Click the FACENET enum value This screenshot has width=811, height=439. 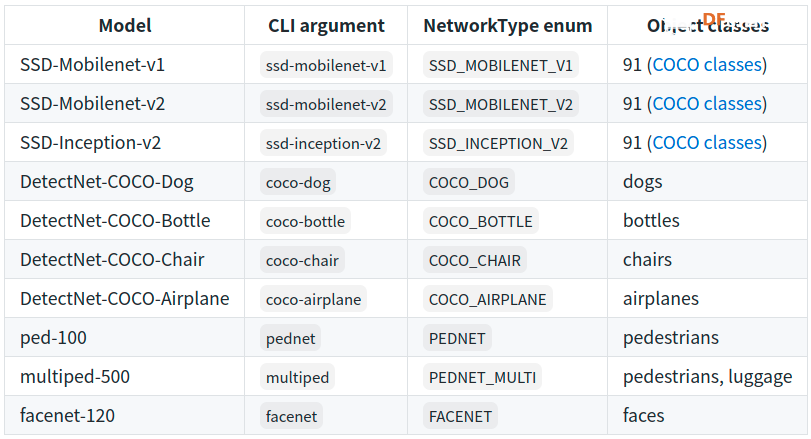(460, 416)
